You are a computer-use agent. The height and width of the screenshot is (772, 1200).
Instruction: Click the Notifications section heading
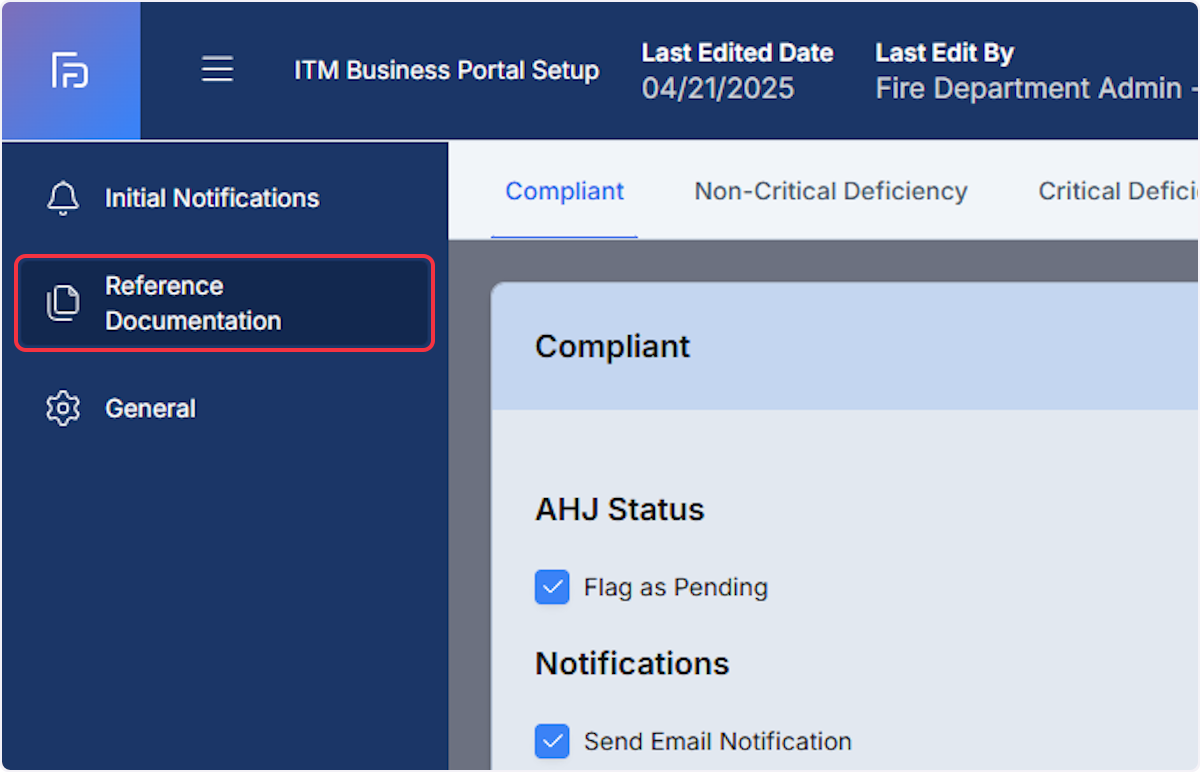pyautogui.click(x=632, y=664)
